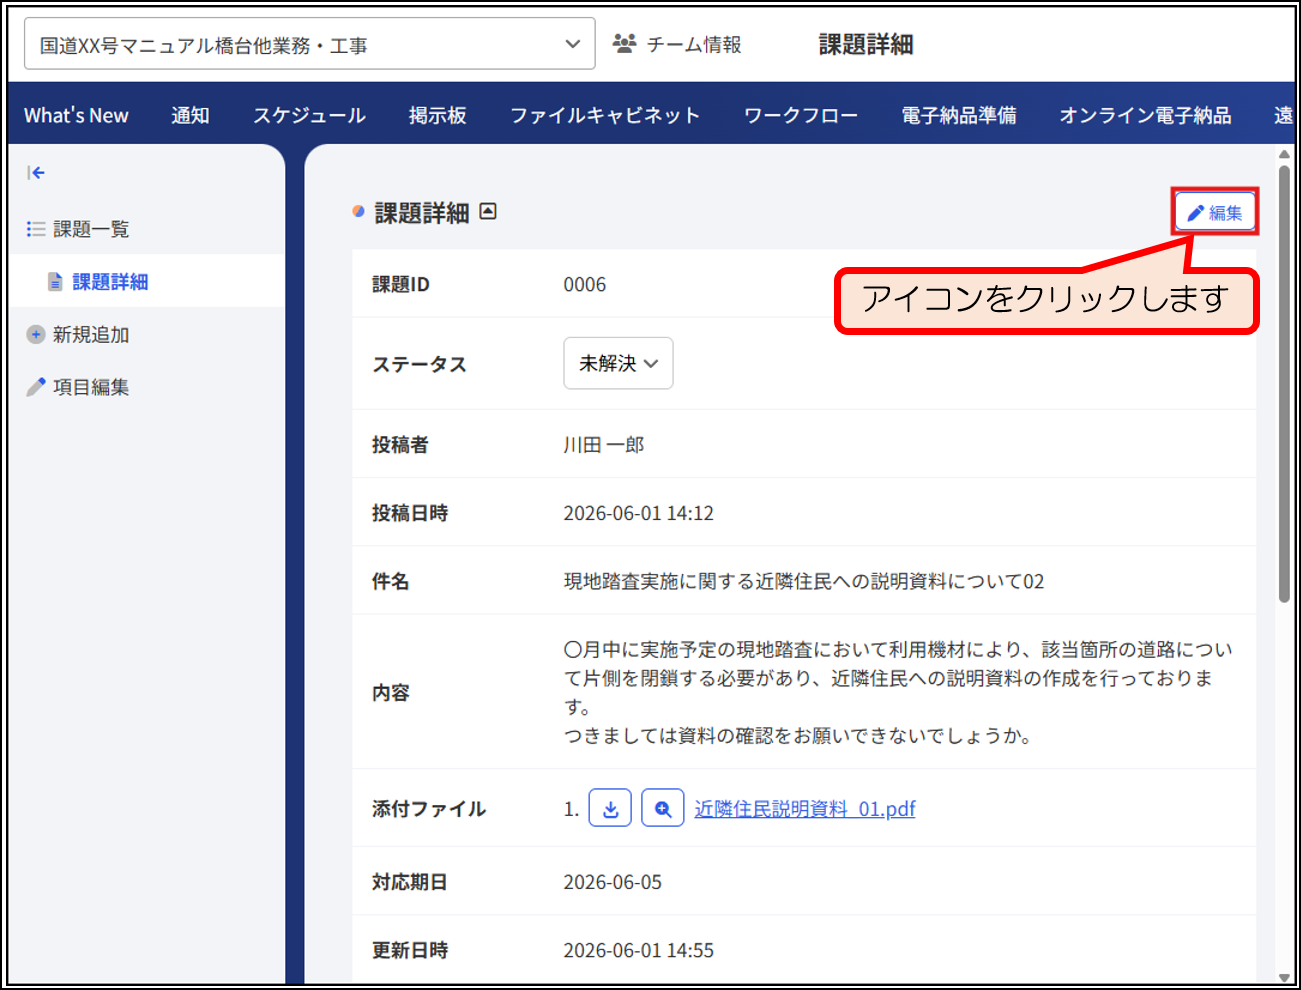The height and width of the screenshot is (990, 1301).
Task: Collapse the left sidebar arrow icon
Action: click(x=36, y=173)
